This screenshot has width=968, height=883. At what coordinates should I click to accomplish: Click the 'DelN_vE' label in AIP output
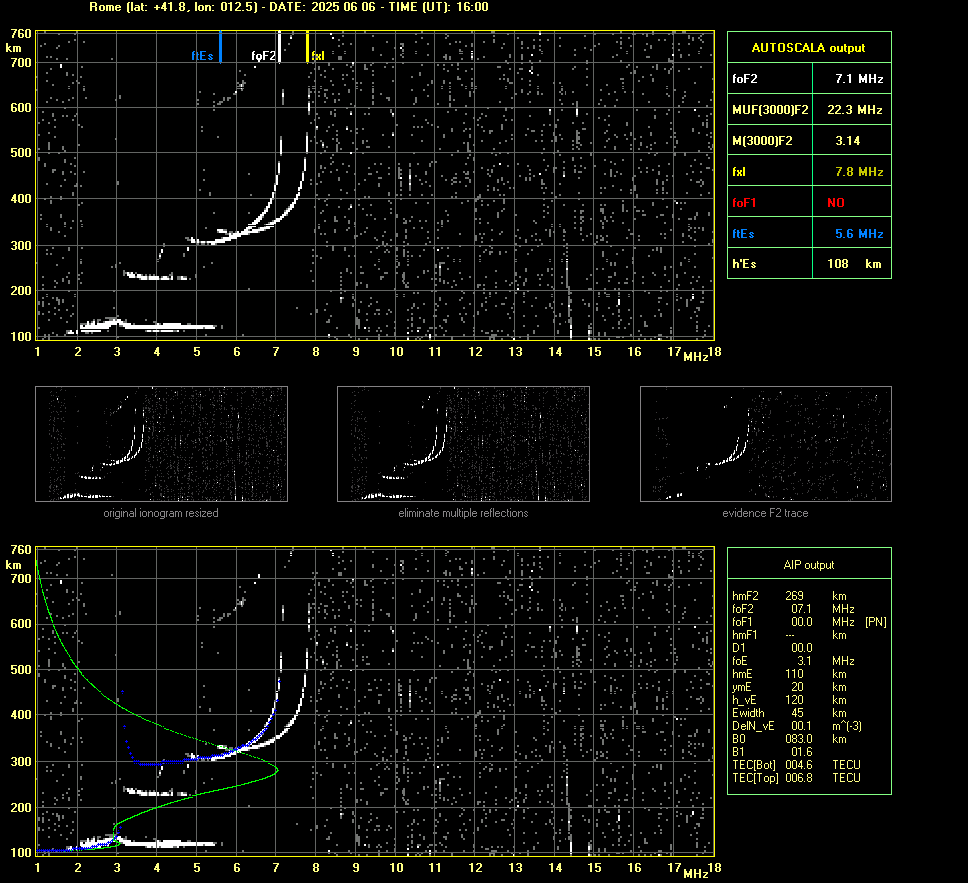pos(753,726)
